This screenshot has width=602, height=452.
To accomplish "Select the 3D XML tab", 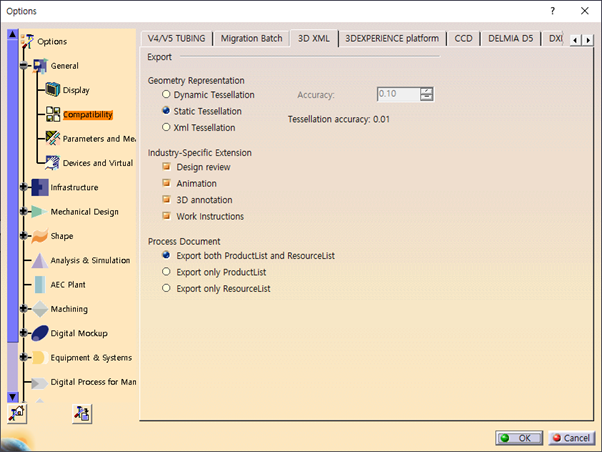I will [314, 38].
